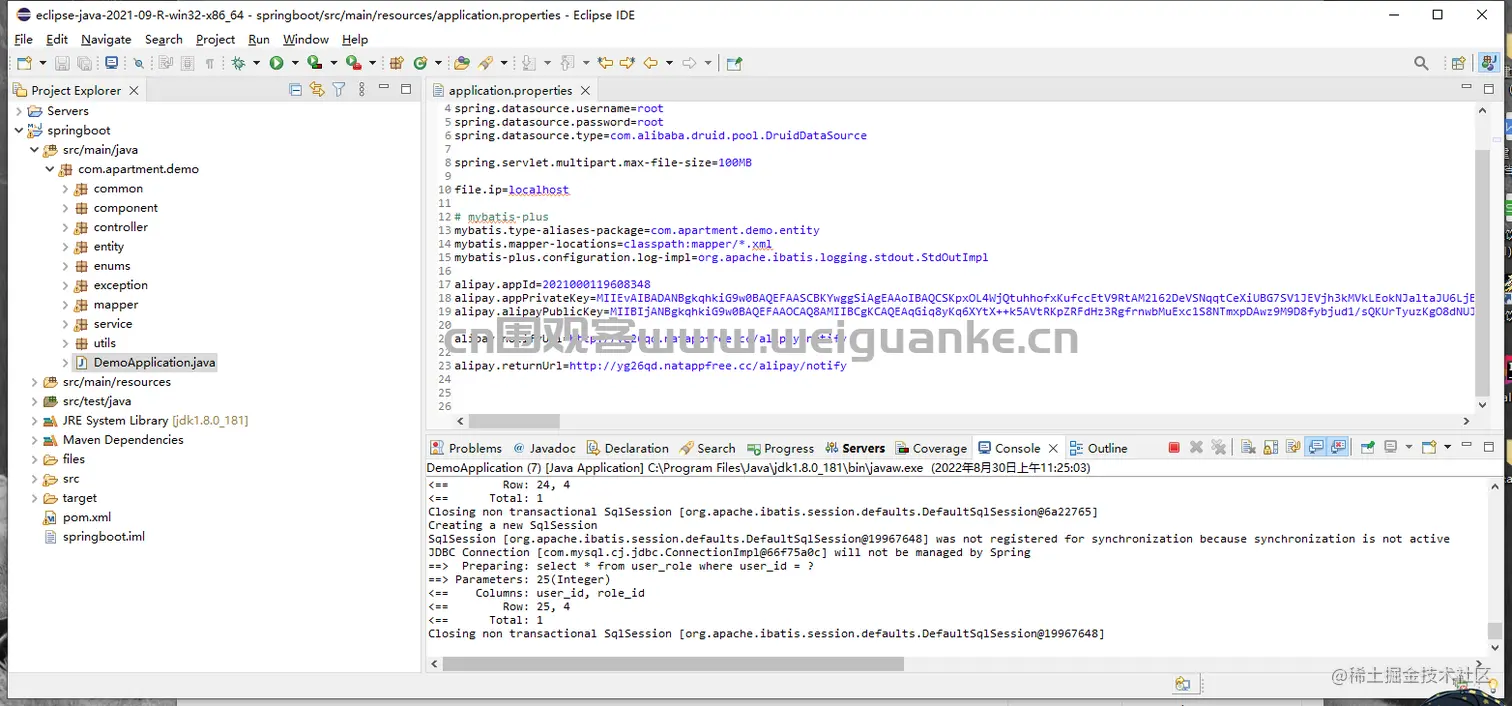The width and height of the screenshot is (1512, 706).
Task: Toggle console Word Wrap
Action: [x=1293, y=448]
